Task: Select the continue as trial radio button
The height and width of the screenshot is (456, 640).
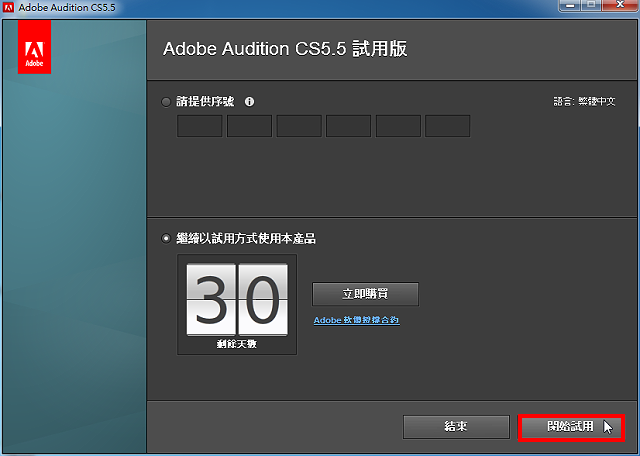Action: [166, 238]
